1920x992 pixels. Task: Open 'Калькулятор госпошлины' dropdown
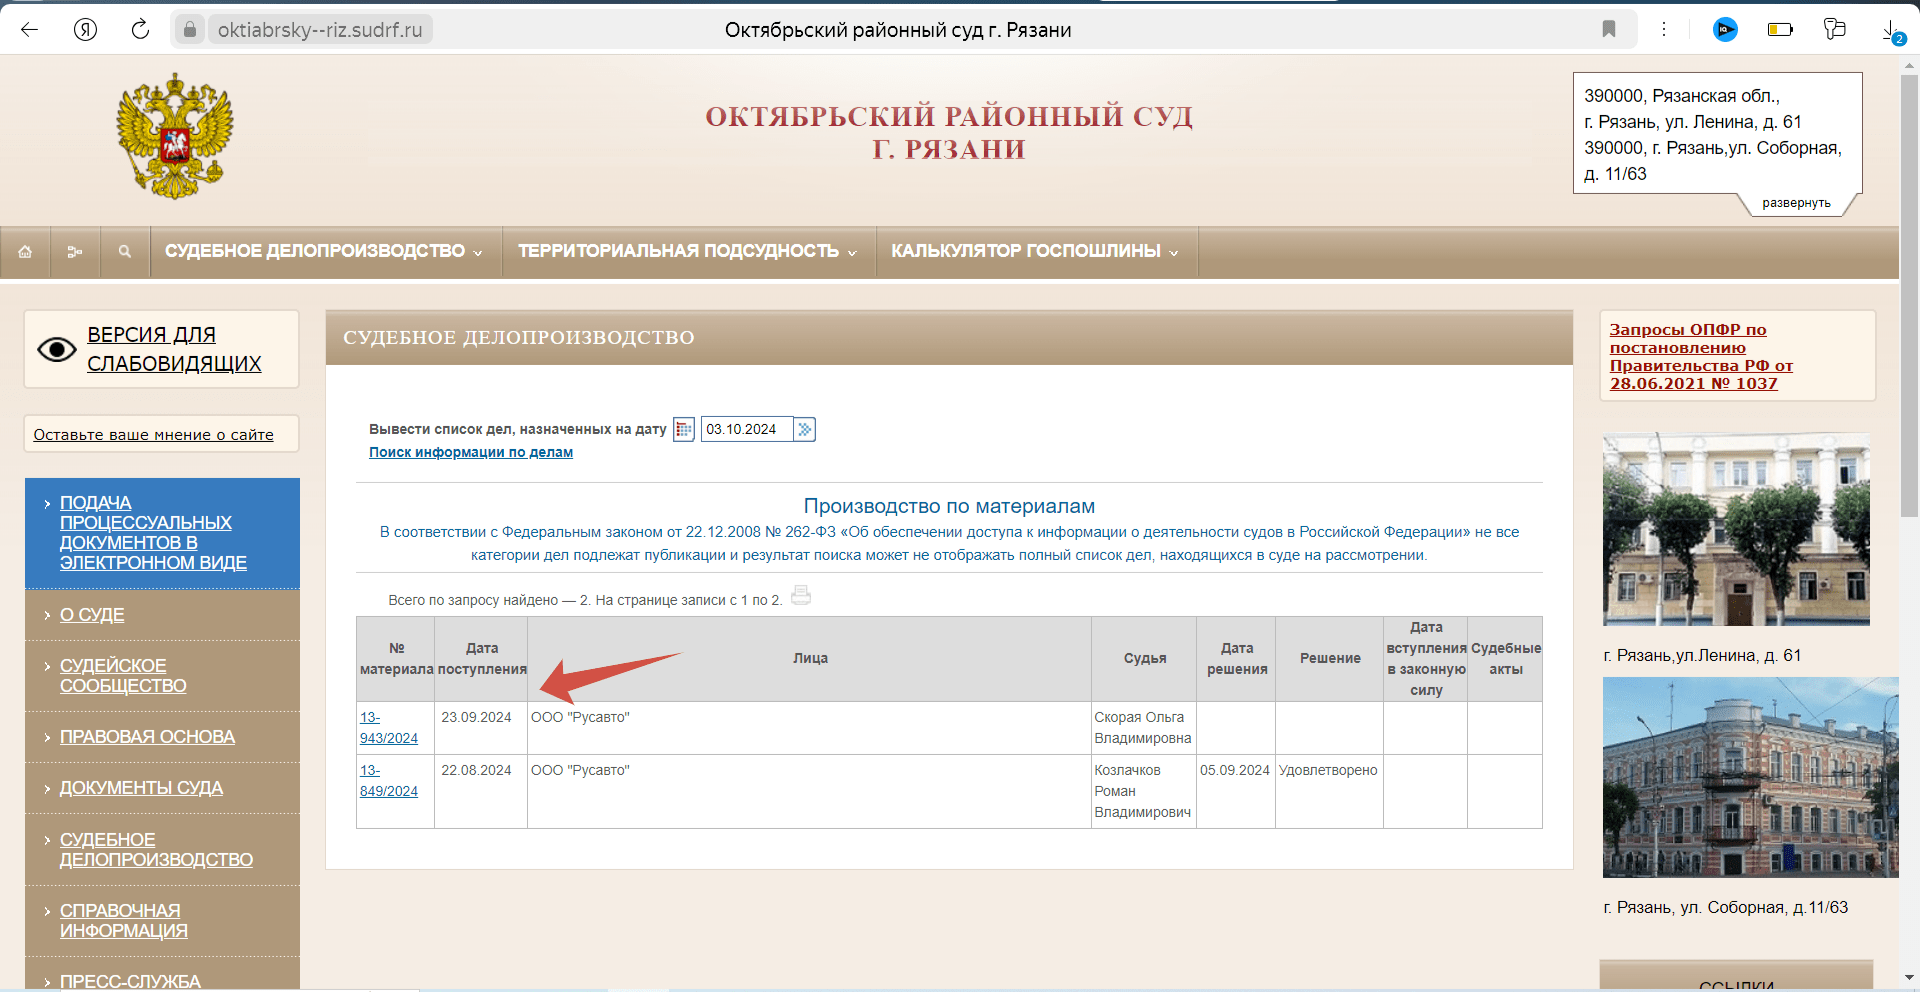pos(1035,252)
